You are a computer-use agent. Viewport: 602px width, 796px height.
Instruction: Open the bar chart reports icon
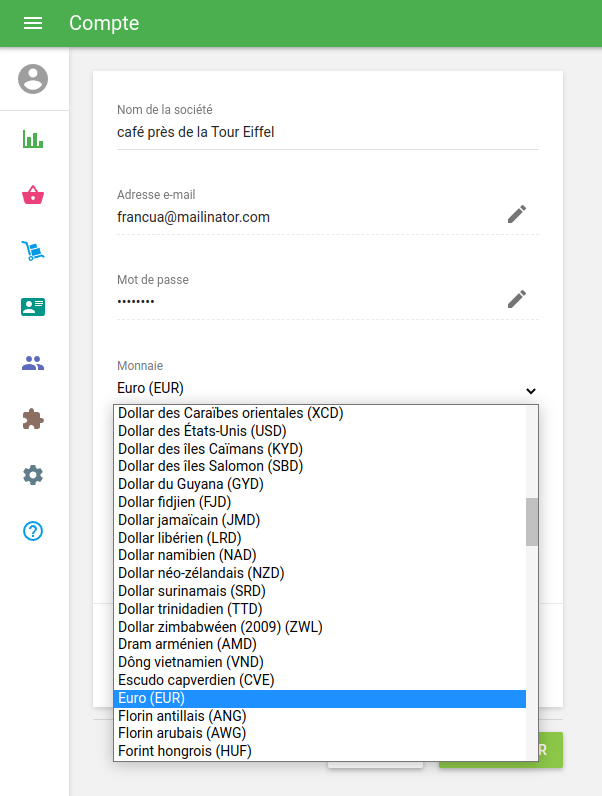pos(33,139)
